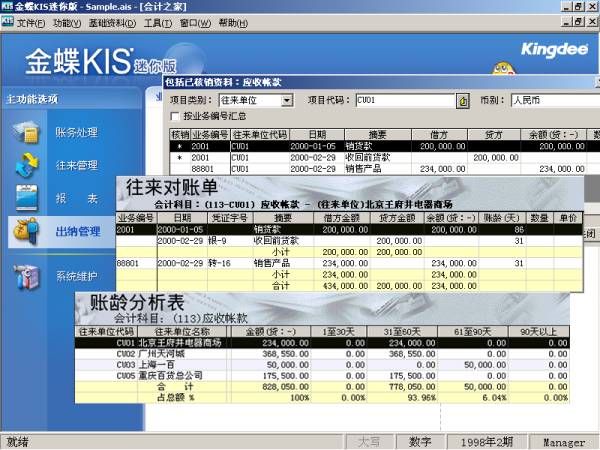Click the KIS application icon in title bar
The width and height of the screenshot is (600, 450).
[9, 6]
